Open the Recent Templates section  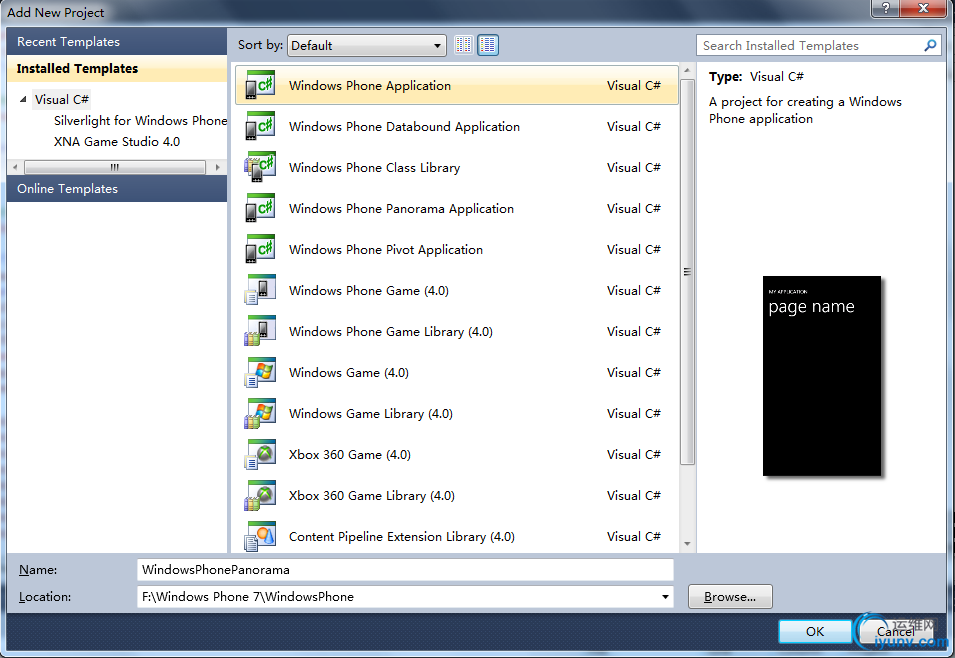(117, 41)
